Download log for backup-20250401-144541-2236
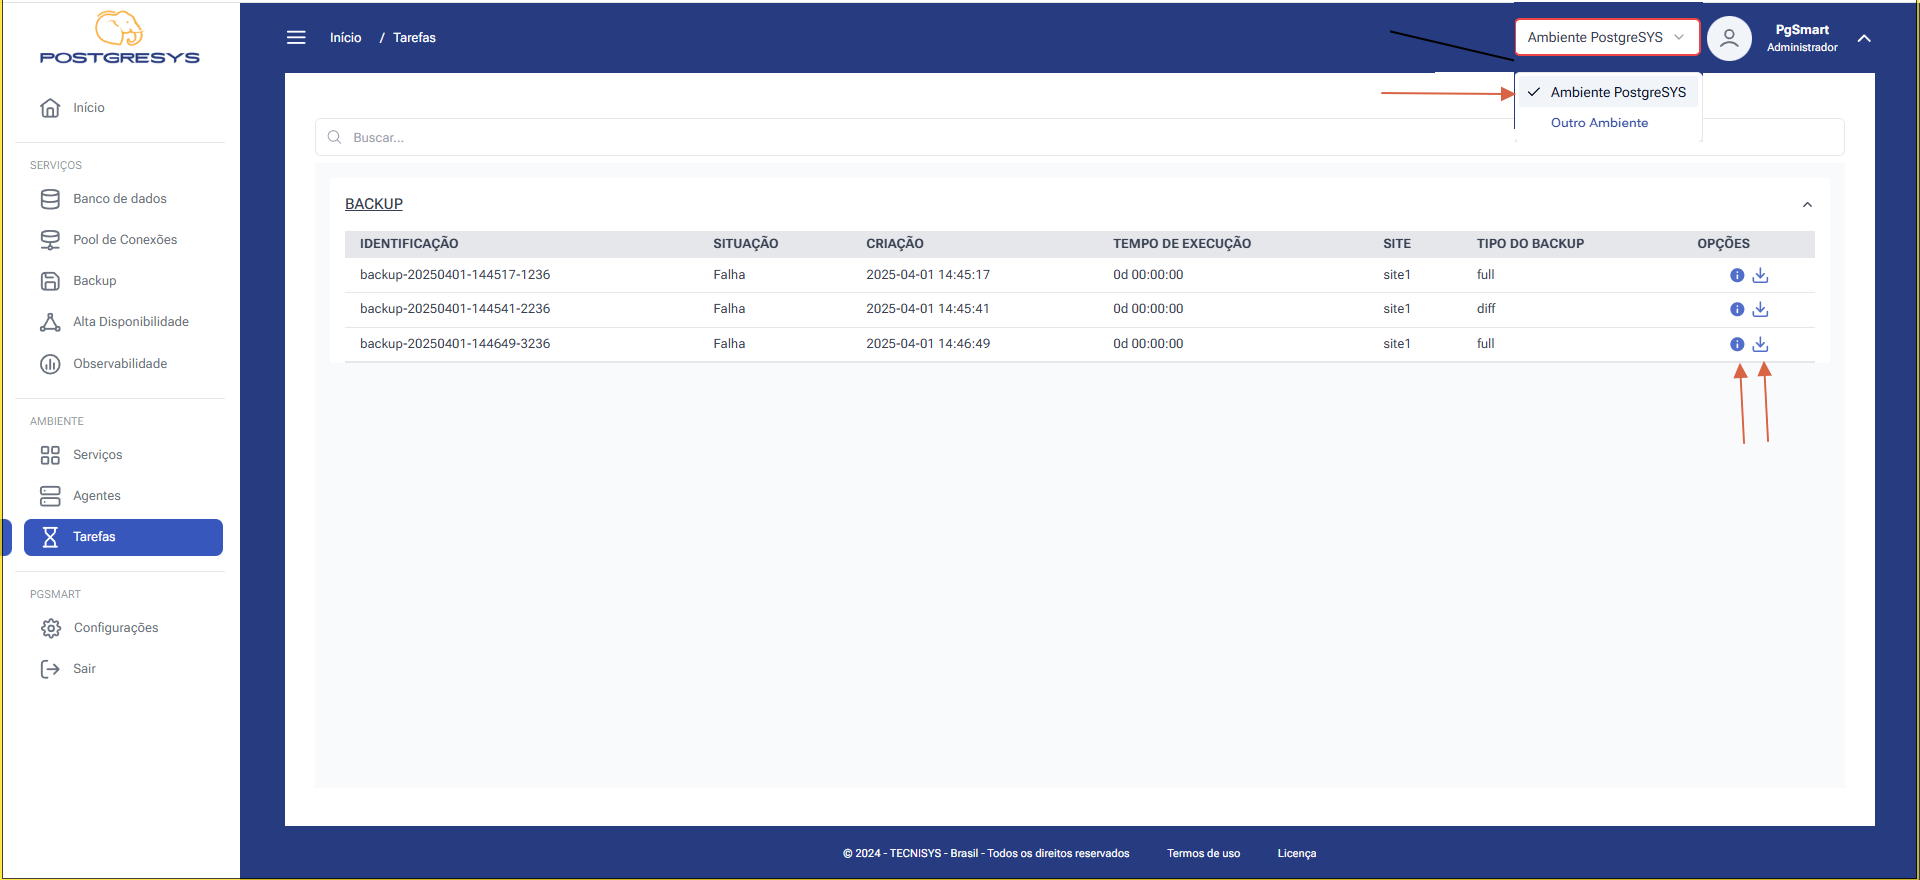Viewport: 1920px width, 880px height. 1761,309
